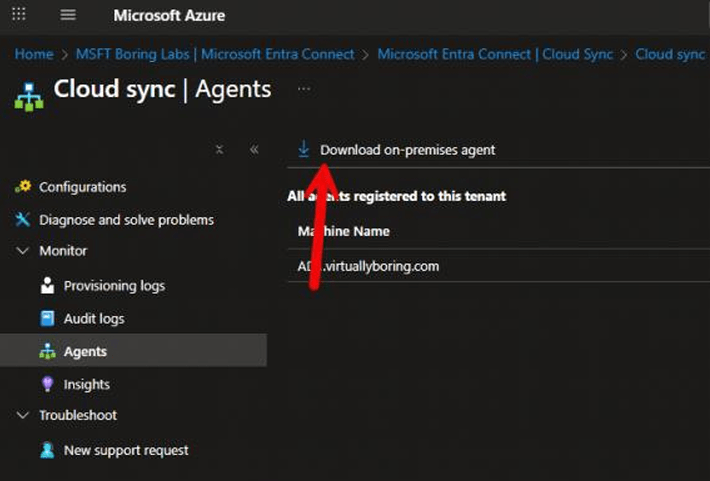
Task: Open Audit logs page
Action: 94,319
